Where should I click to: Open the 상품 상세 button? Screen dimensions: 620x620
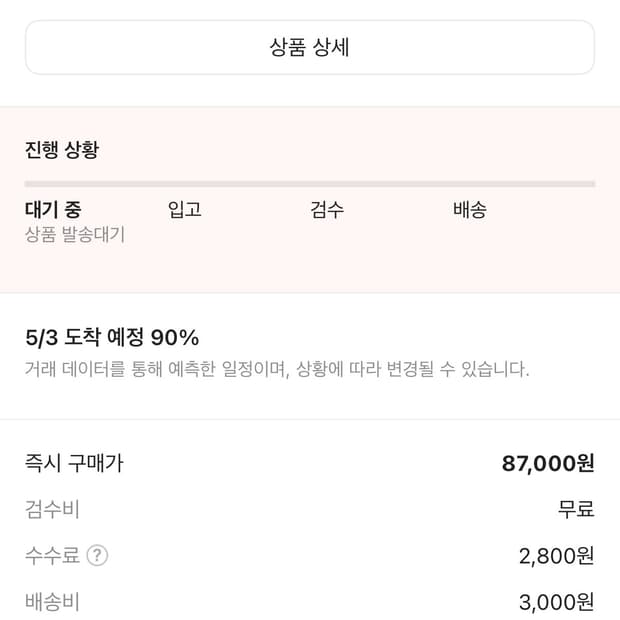(x=309, y=48)
